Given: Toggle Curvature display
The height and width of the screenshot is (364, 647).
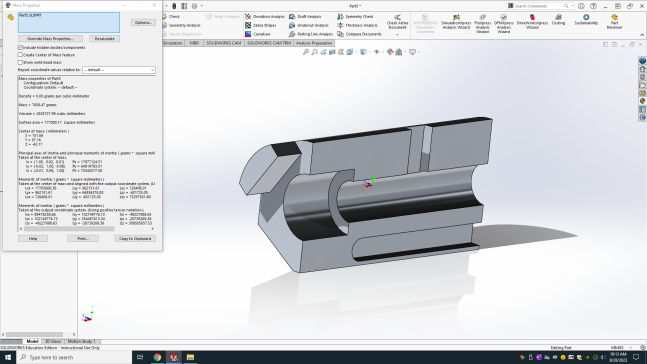Looking at the screenshot, I should [258, 34].
